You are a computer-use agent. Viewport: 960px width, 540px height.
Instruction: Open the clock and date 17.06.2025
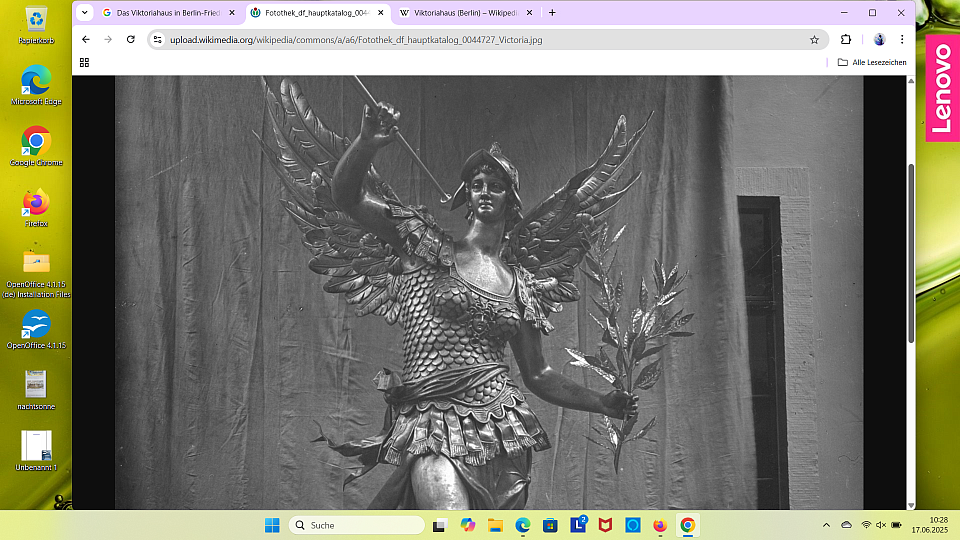(x=929, y=525)
